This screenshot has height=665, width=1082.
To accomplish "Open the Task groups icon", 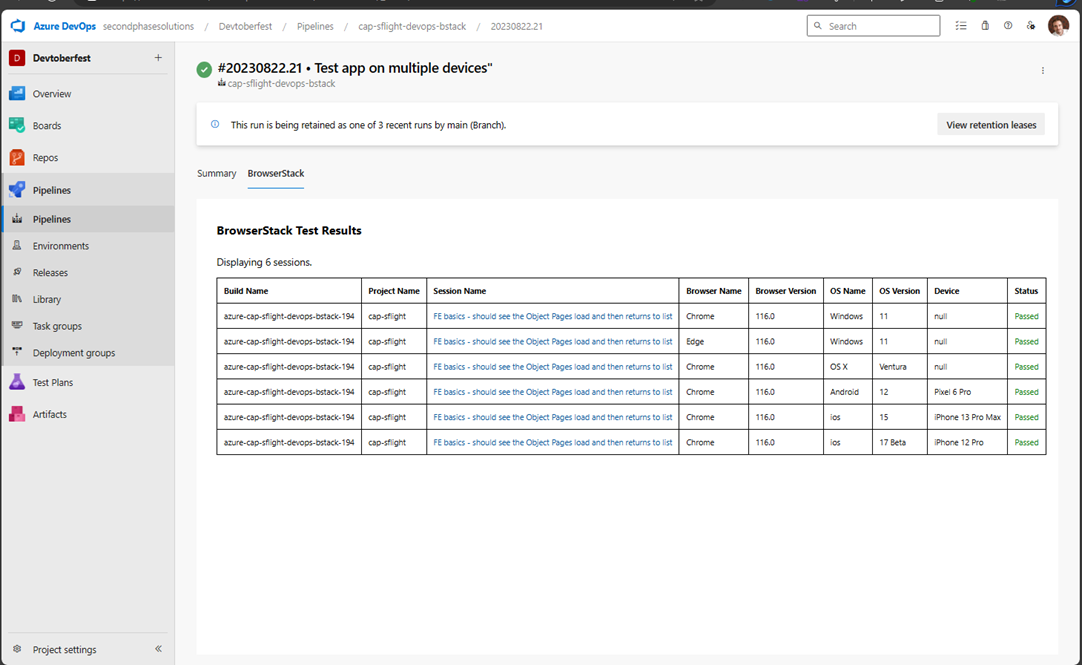I will [x=17, y=325].
